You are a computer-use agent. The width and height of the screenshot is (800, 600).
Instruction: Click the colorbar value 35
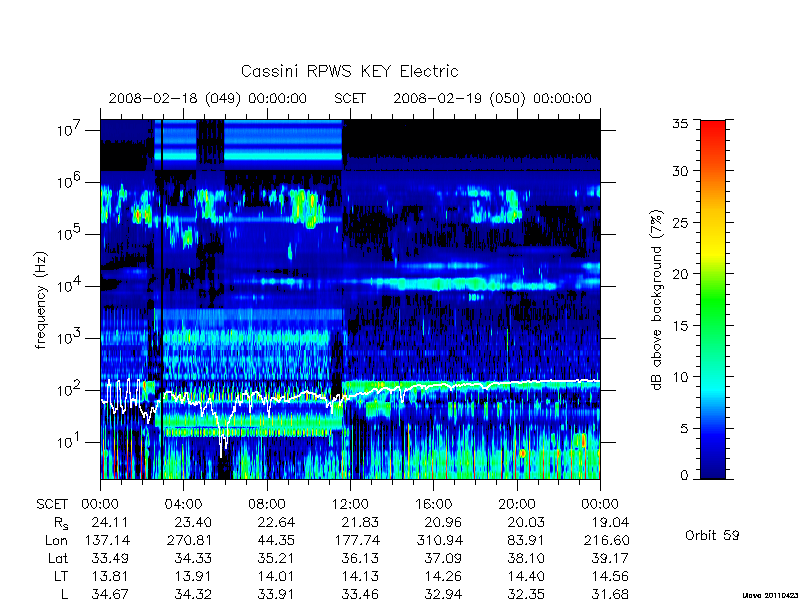point(680,124)
